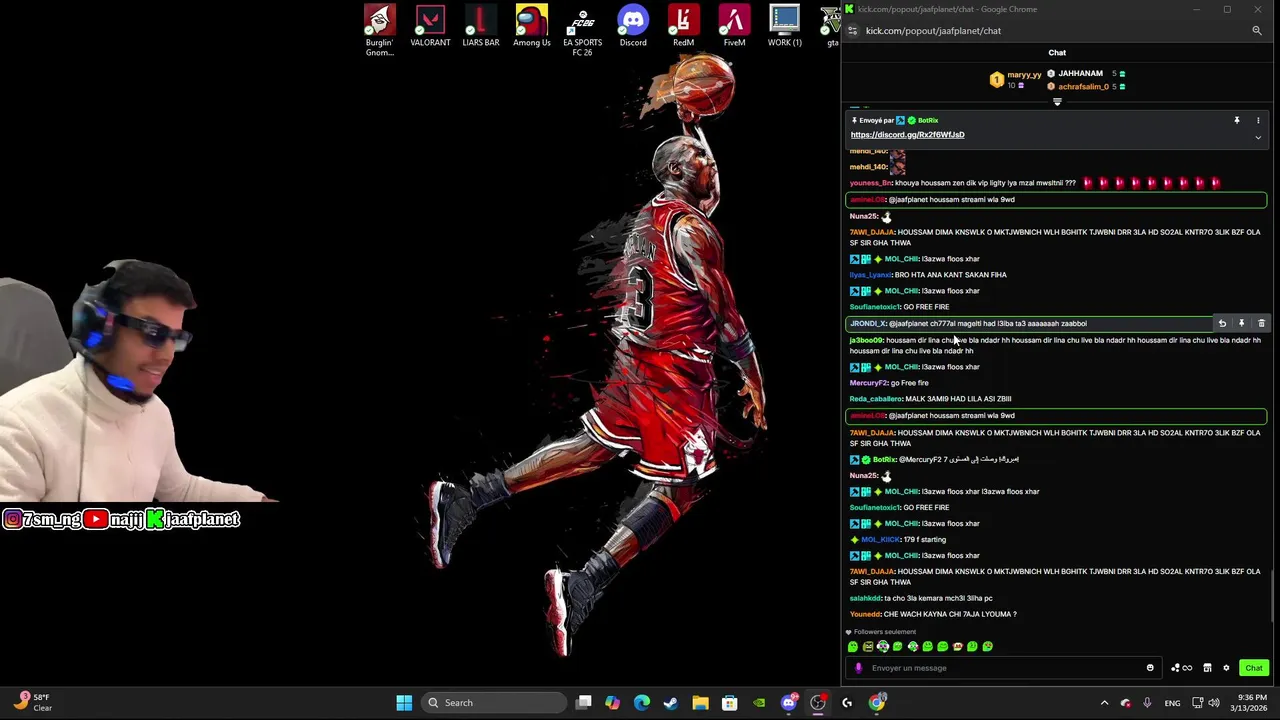Click username ilyas_Lyanxi in chat
Viewport: 1280px width, 720px height.
(870, 275)
